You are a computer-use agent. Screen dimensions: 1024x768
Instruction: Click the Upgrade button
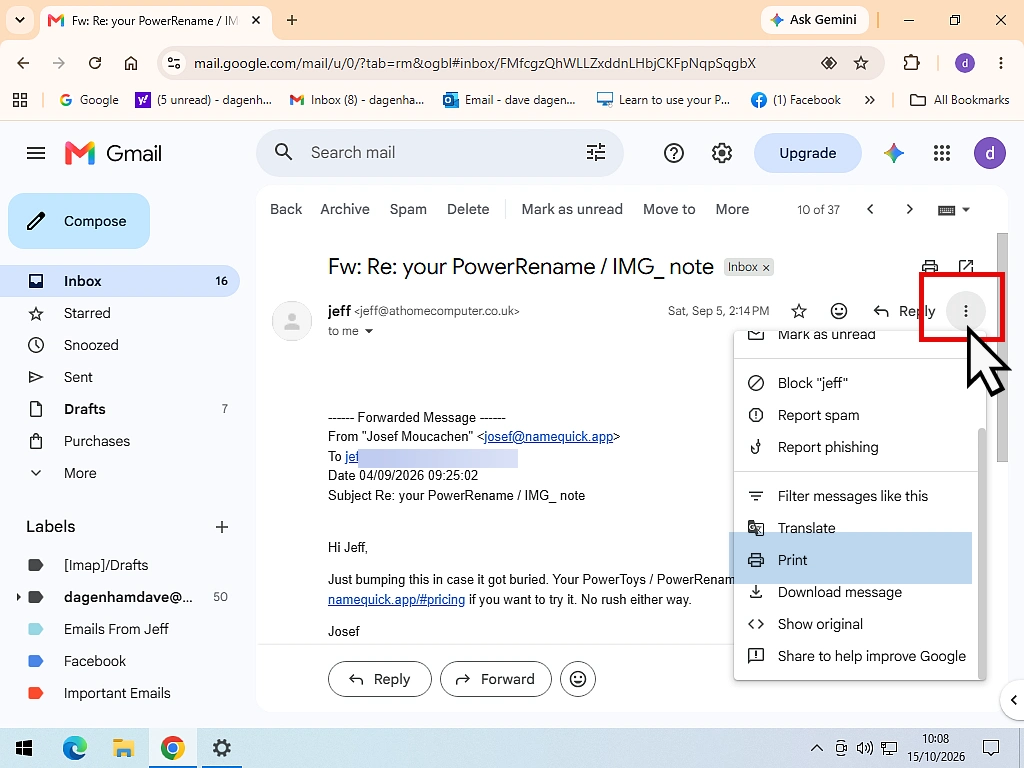click(x=808, y=153)
